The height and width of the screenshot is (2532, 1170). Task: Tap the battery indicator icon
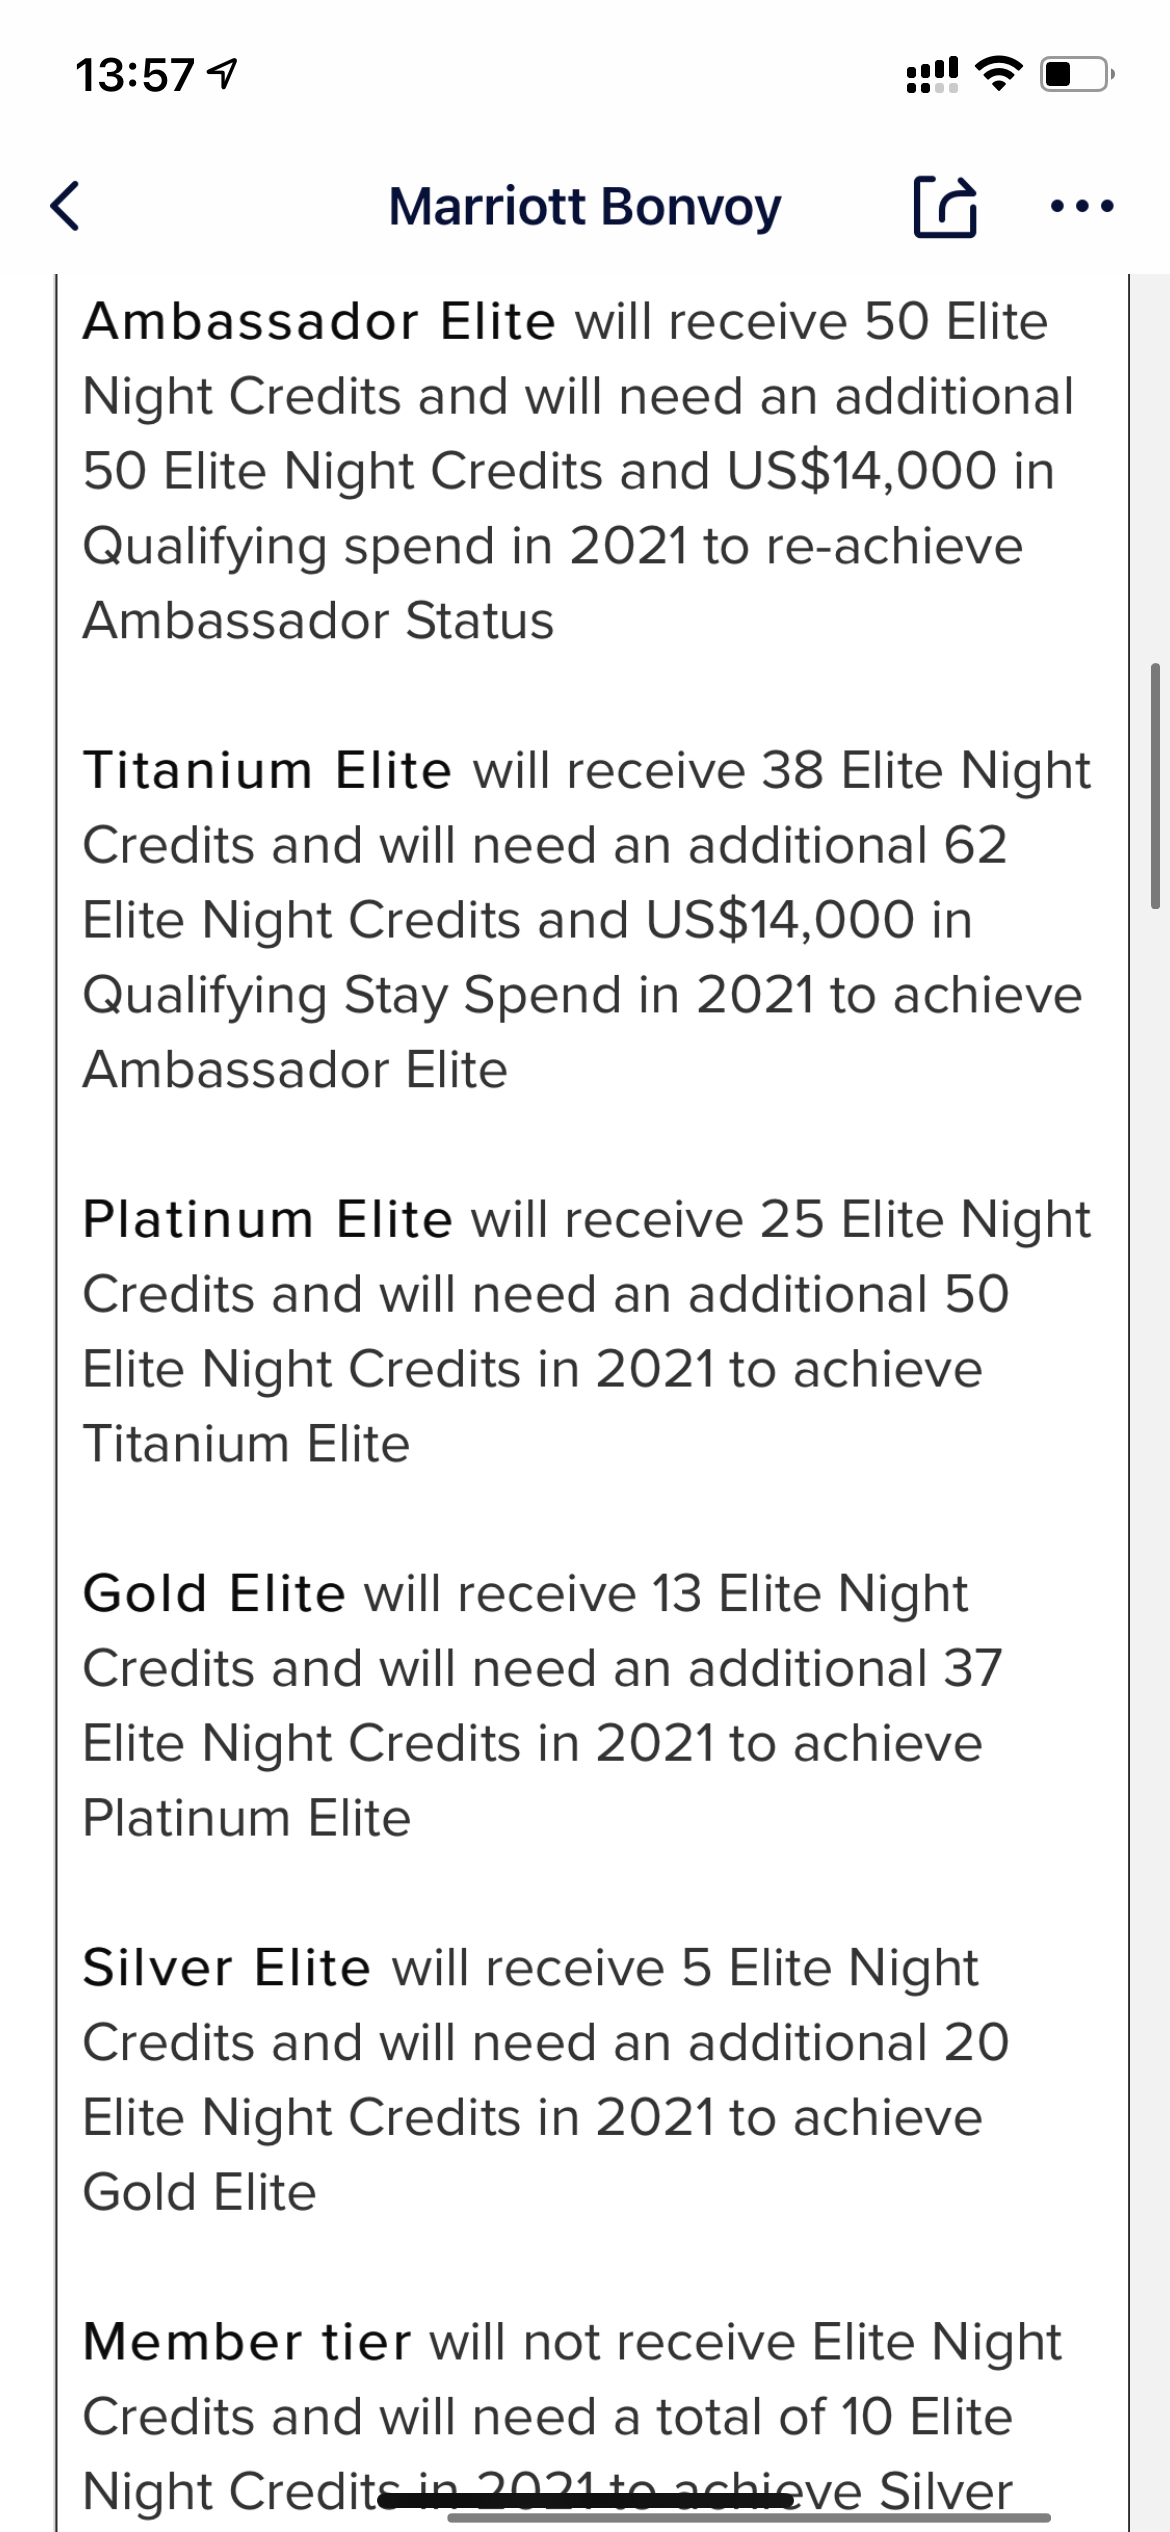click(1076, 75)
